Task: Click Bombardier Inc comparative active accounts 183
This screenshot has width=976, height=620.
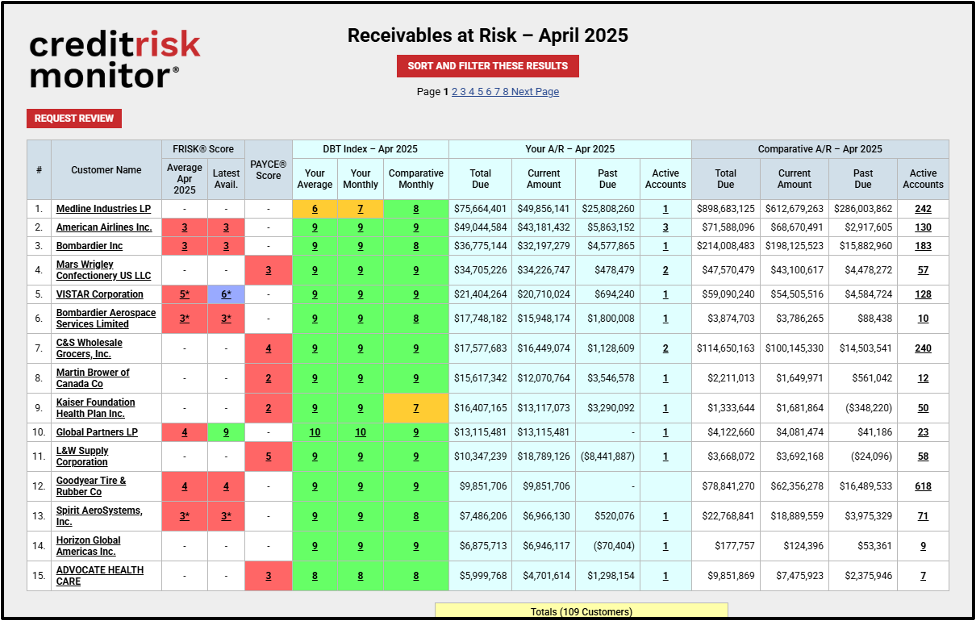Action: pyautogui.click(x=923, y=246)
